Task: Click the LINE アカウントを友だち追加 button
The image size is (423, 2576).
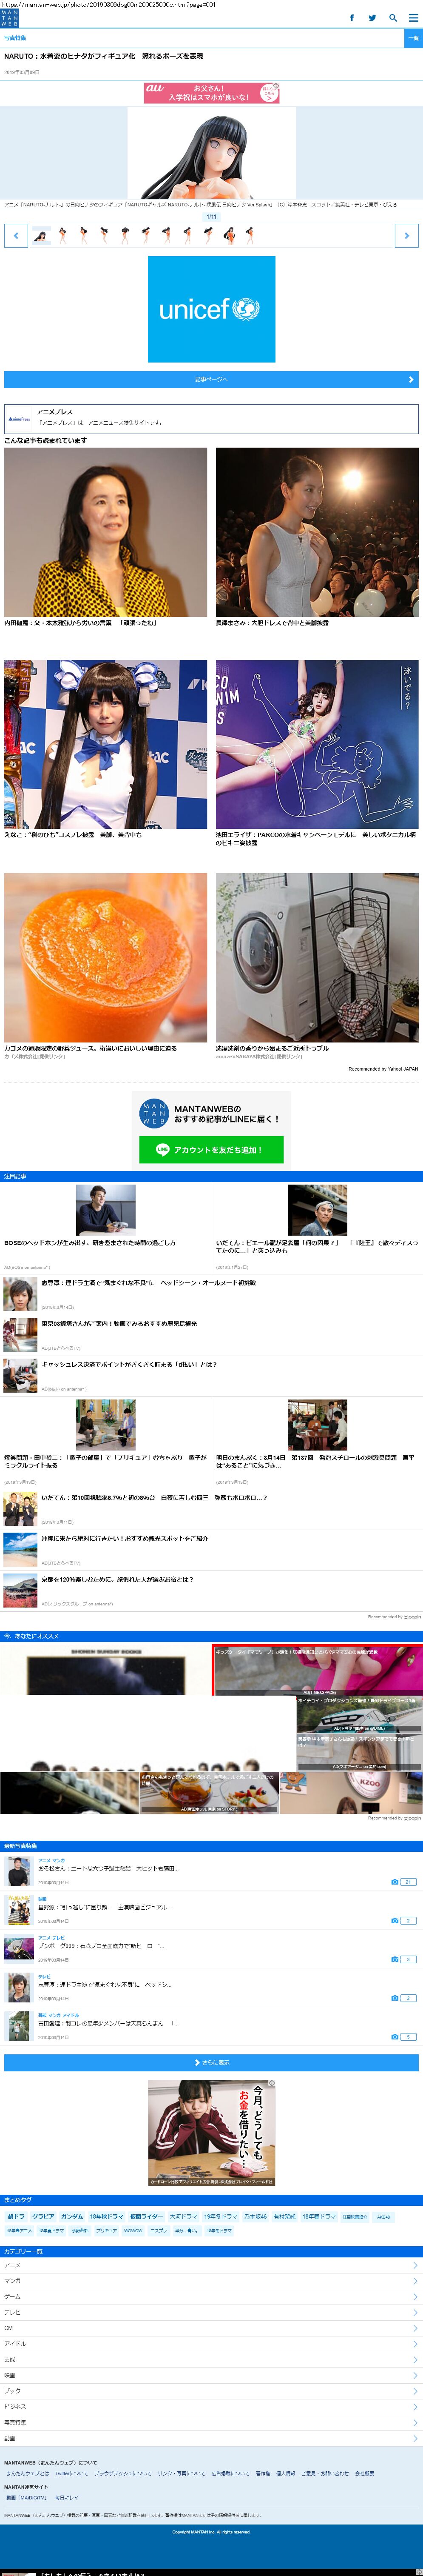Action: pyautogui.click(x=211, y=1150)
